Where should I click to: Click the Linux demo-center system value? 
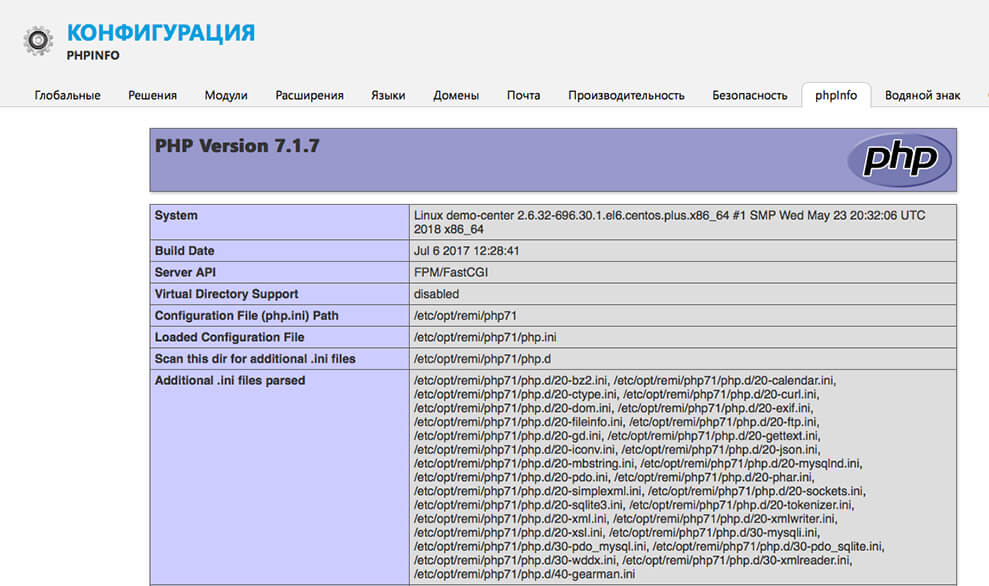669,222
